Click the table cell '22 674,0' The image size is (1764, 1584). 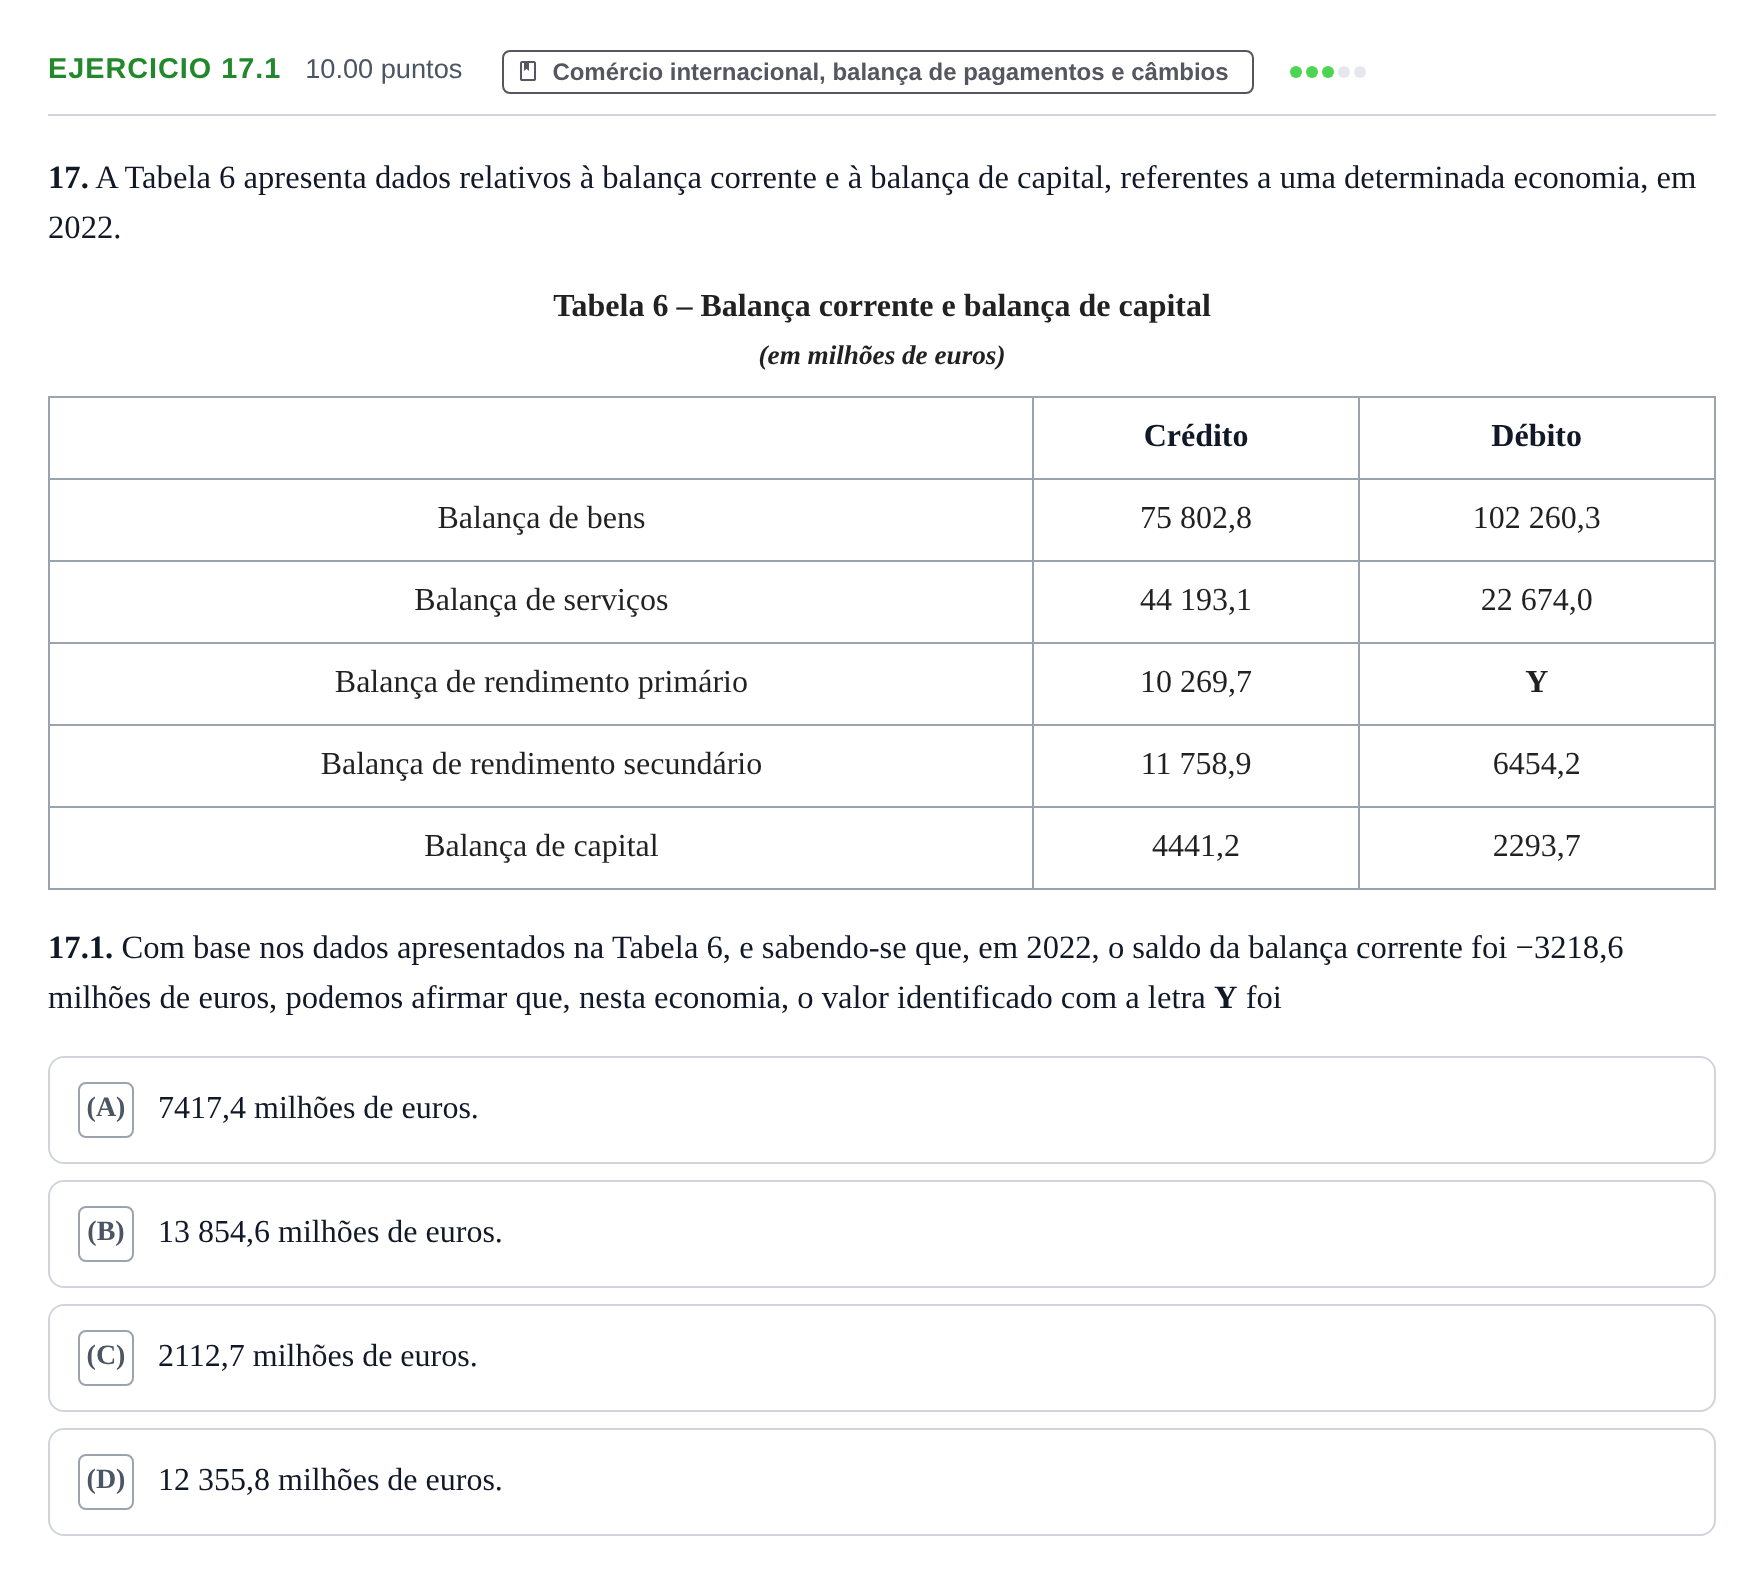[1536, 600]
